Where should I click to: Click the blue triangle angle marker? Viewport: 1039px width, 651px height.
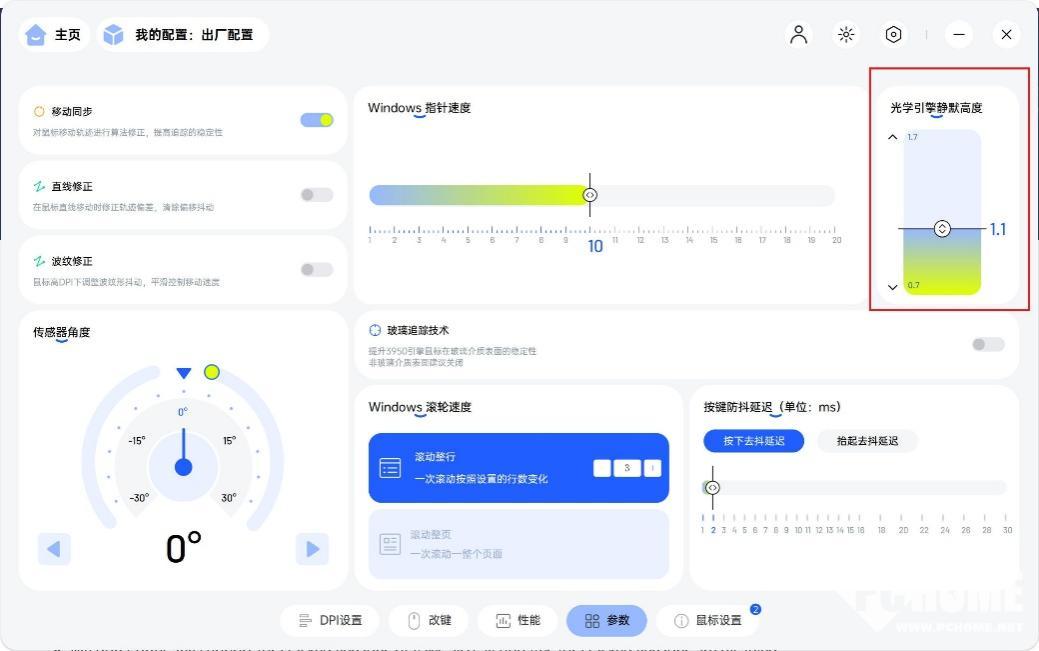[184, 373]
